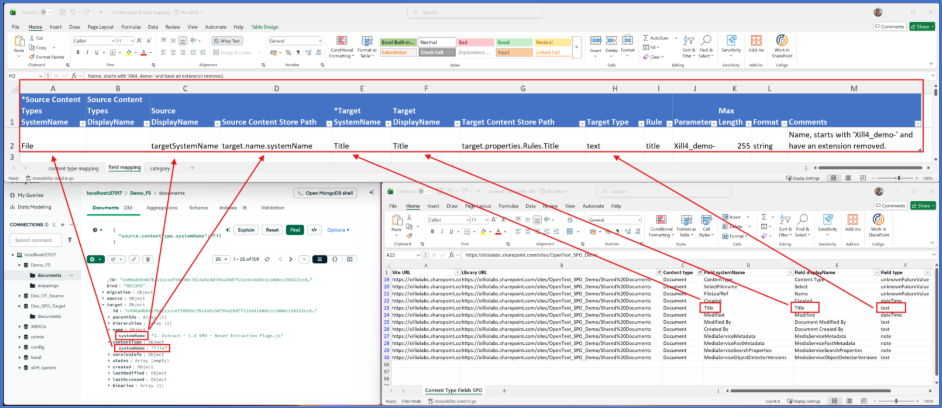Open the Table Design tab in top Excel
This screenshot has width=942, height=408.
265,27
